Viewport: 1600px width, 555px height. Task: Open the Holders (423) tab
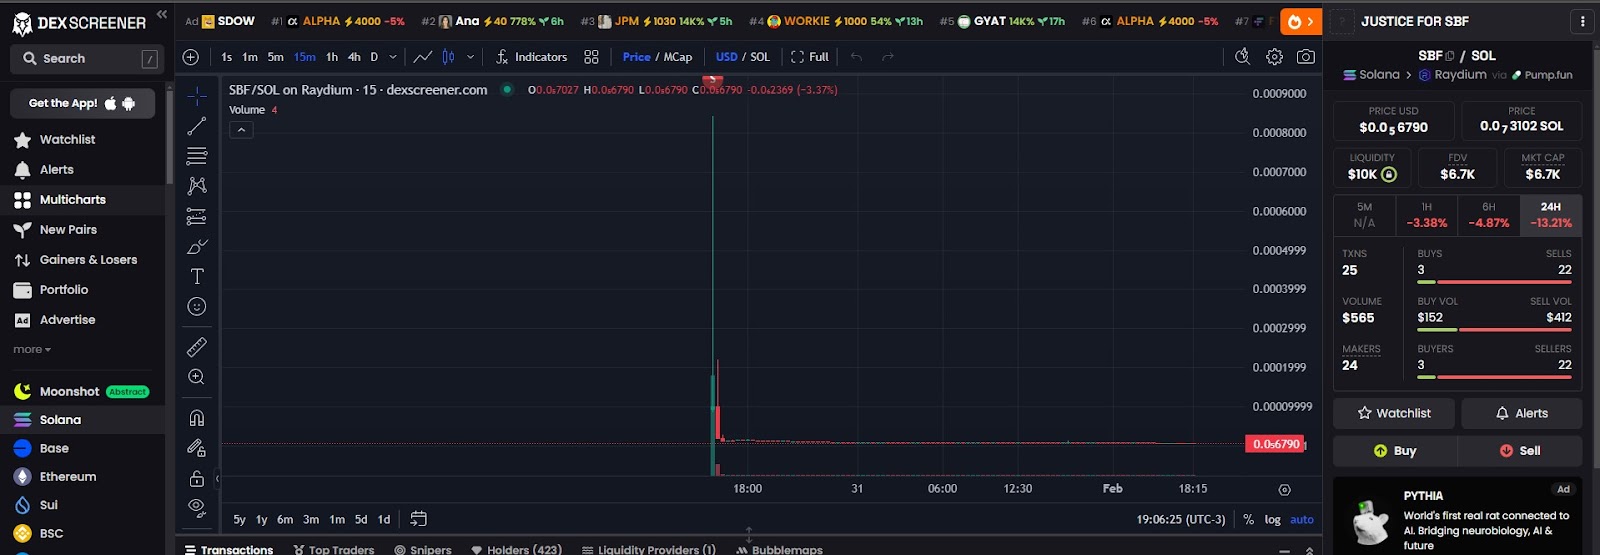[x=517, y=549]
